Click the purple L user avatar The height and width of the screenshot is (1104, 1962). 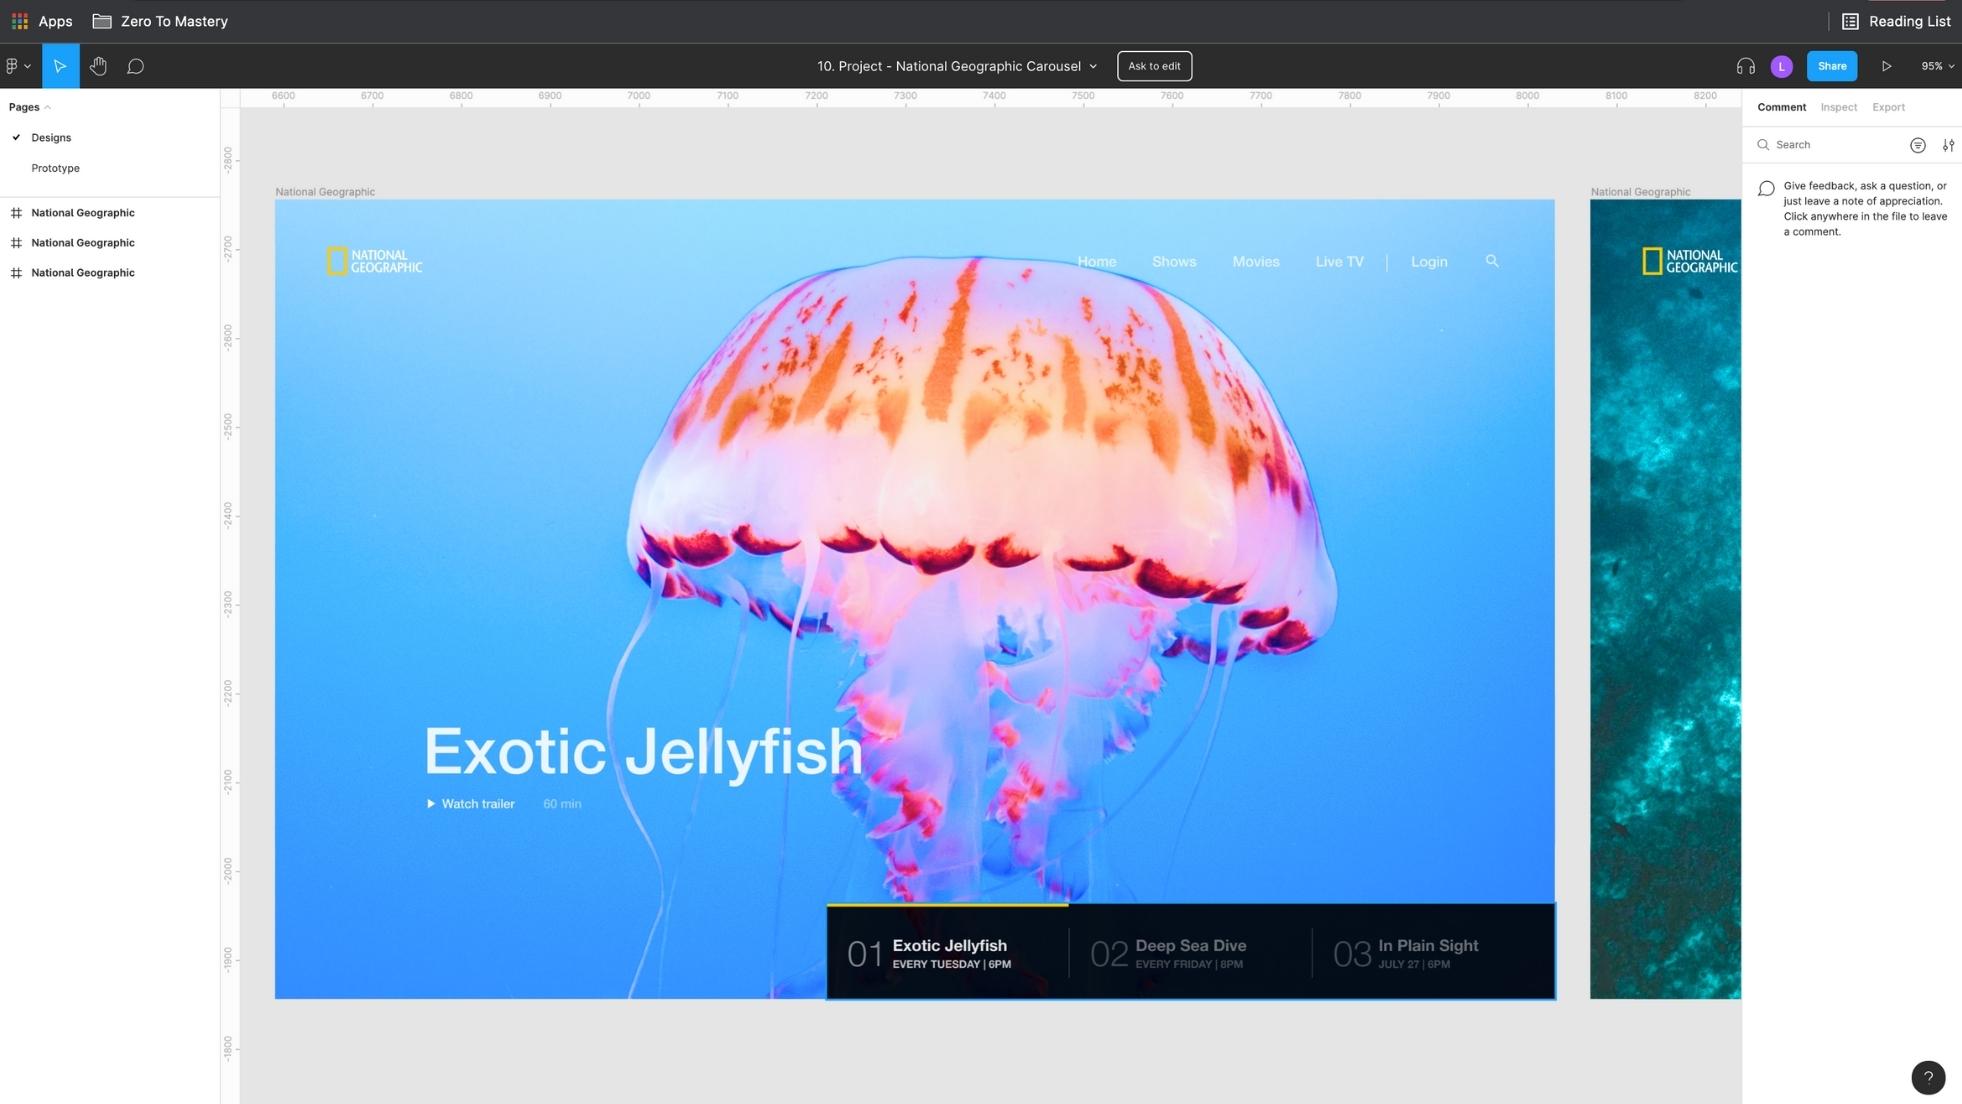click(x=1781, y=66)
